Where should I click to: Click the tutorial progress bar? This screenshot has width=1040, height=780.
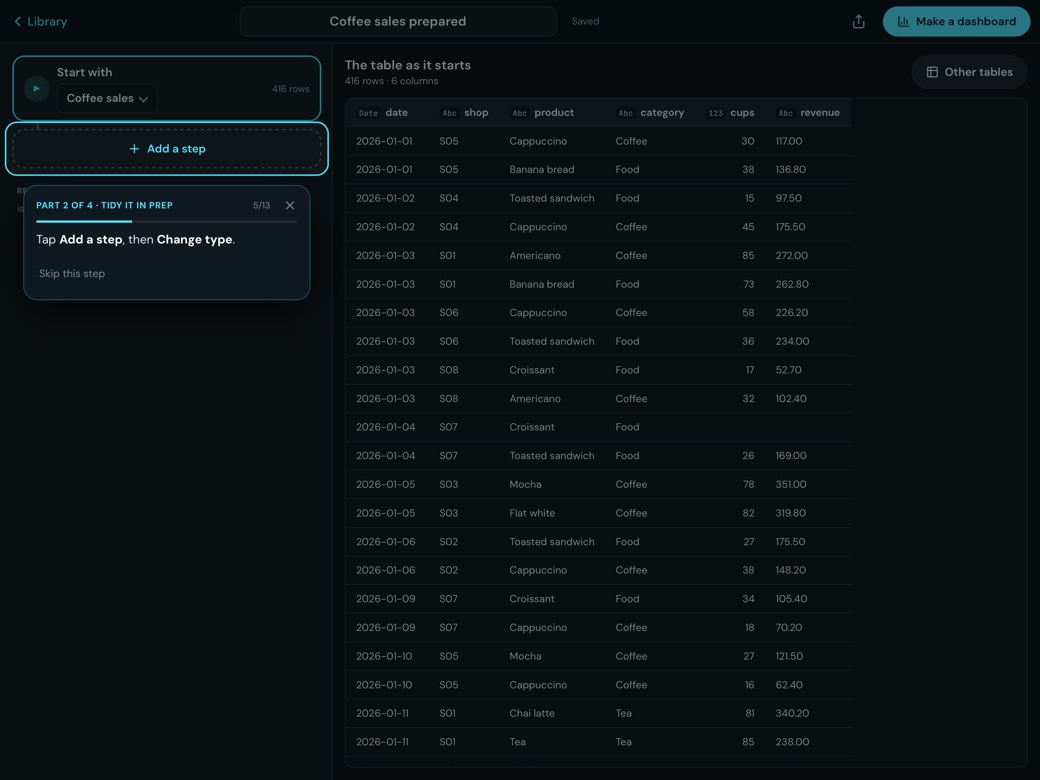click(166, 222)
